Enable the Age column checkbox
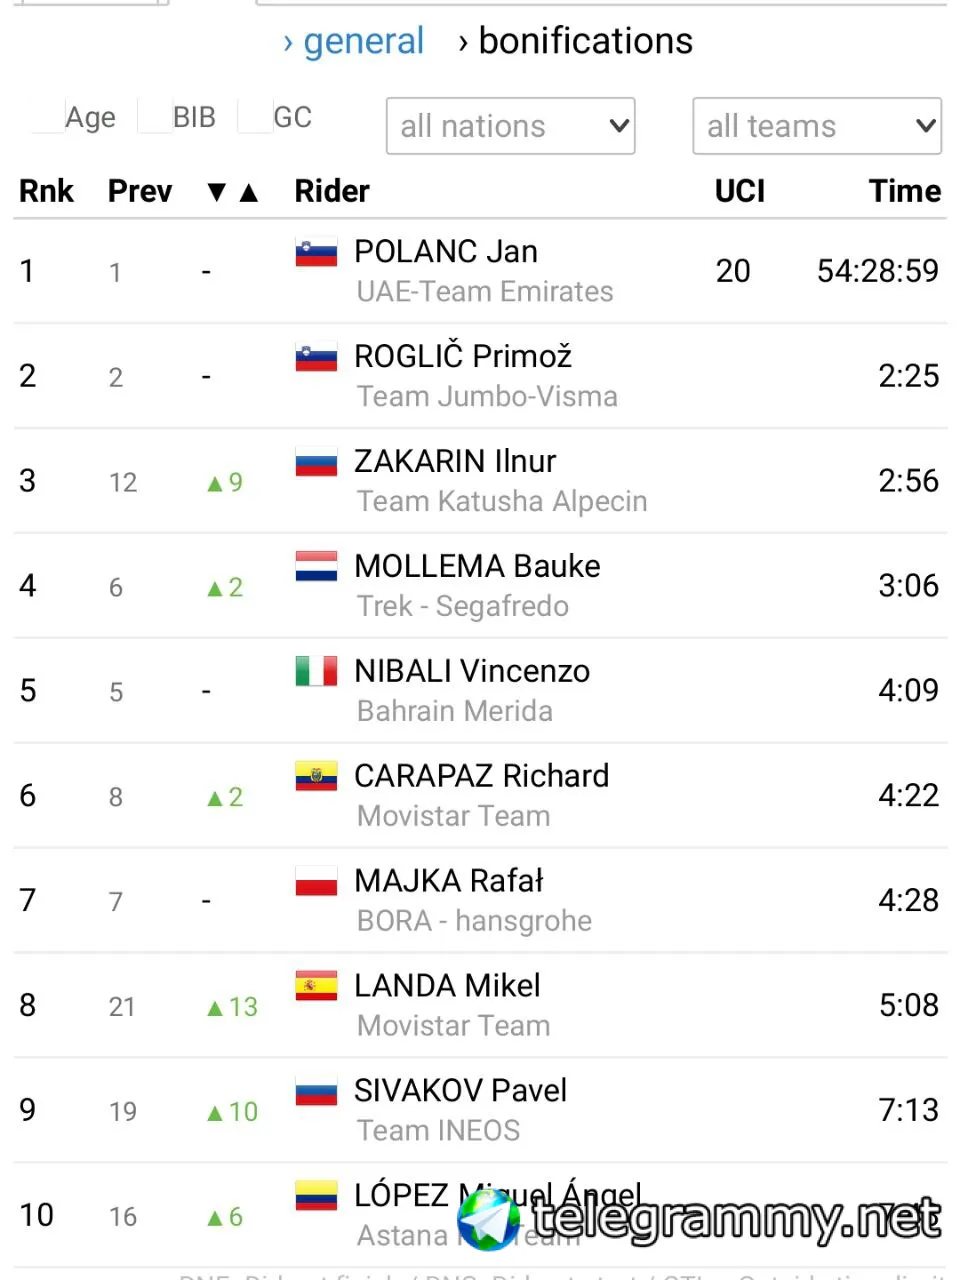Screen dimensions: 960x1280 point(47,117)
